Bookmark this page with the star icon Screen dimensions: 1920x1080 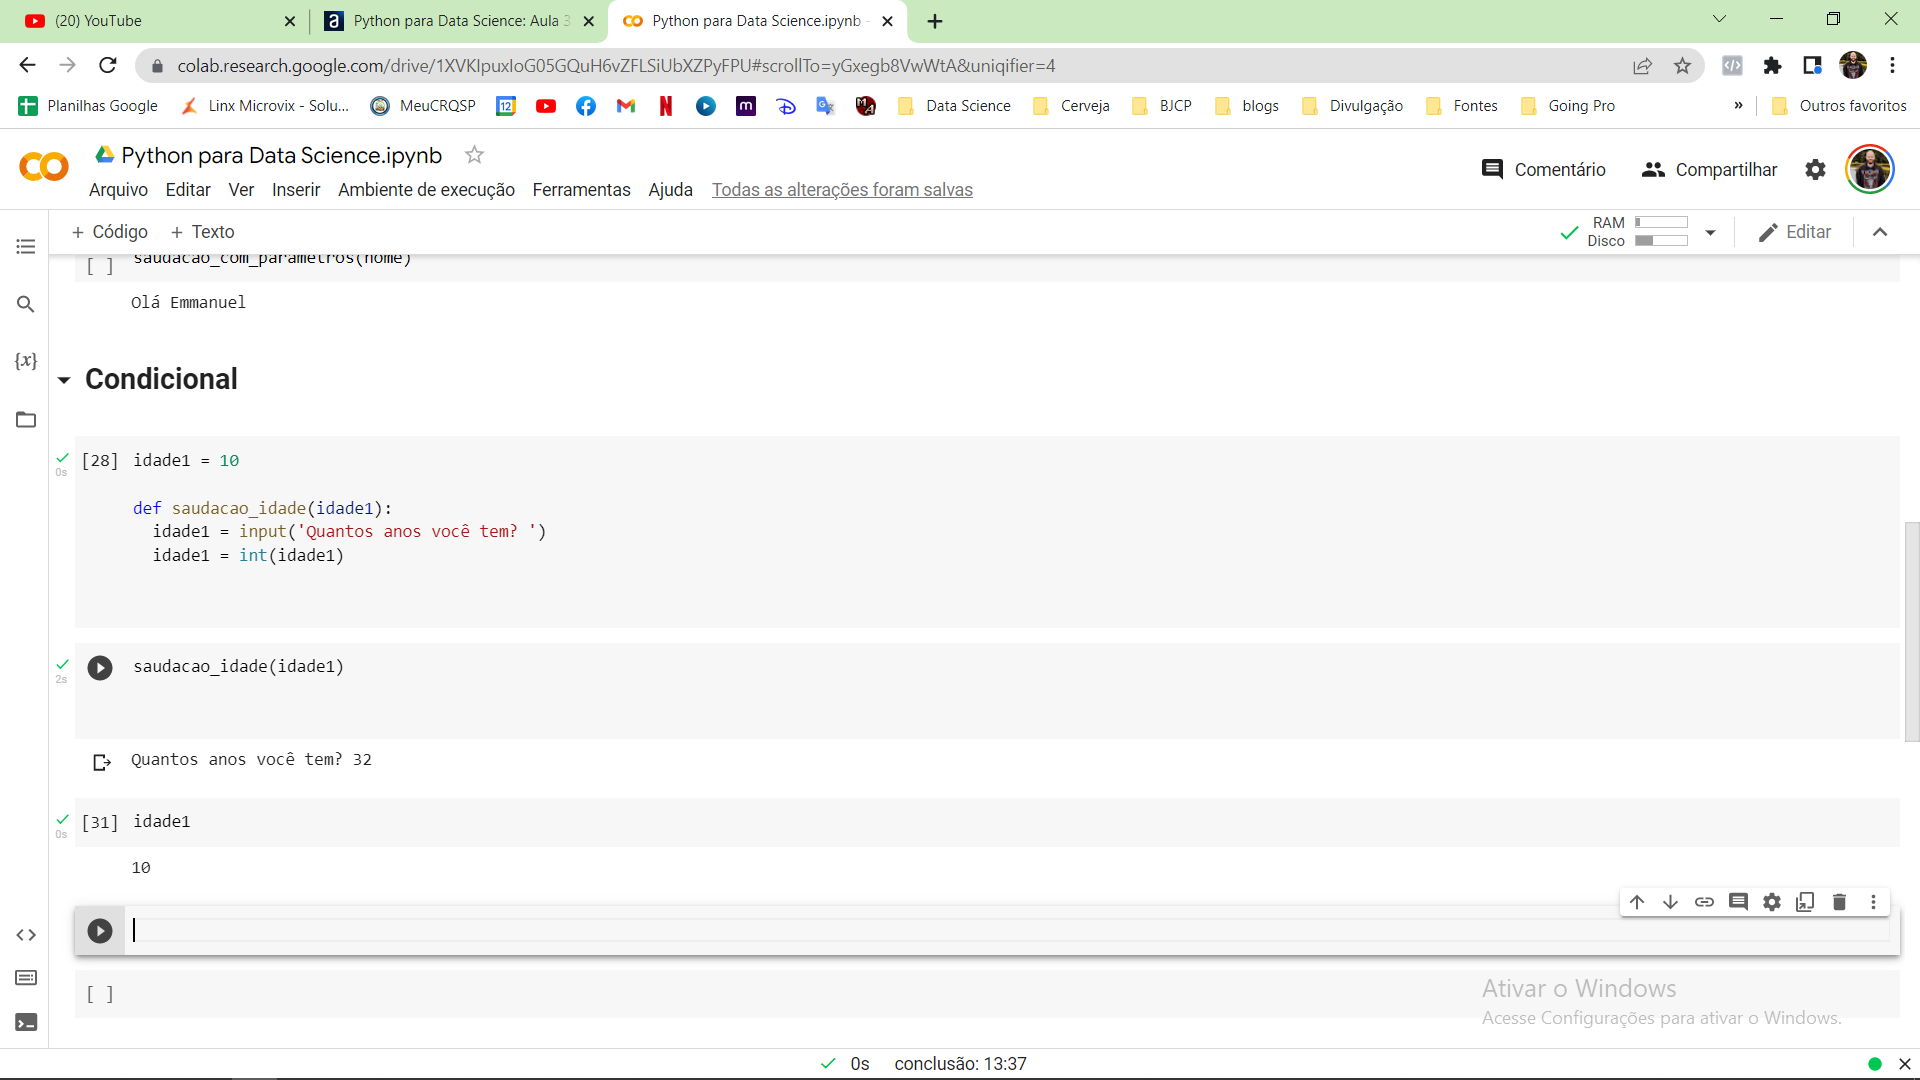(1682, 66)
